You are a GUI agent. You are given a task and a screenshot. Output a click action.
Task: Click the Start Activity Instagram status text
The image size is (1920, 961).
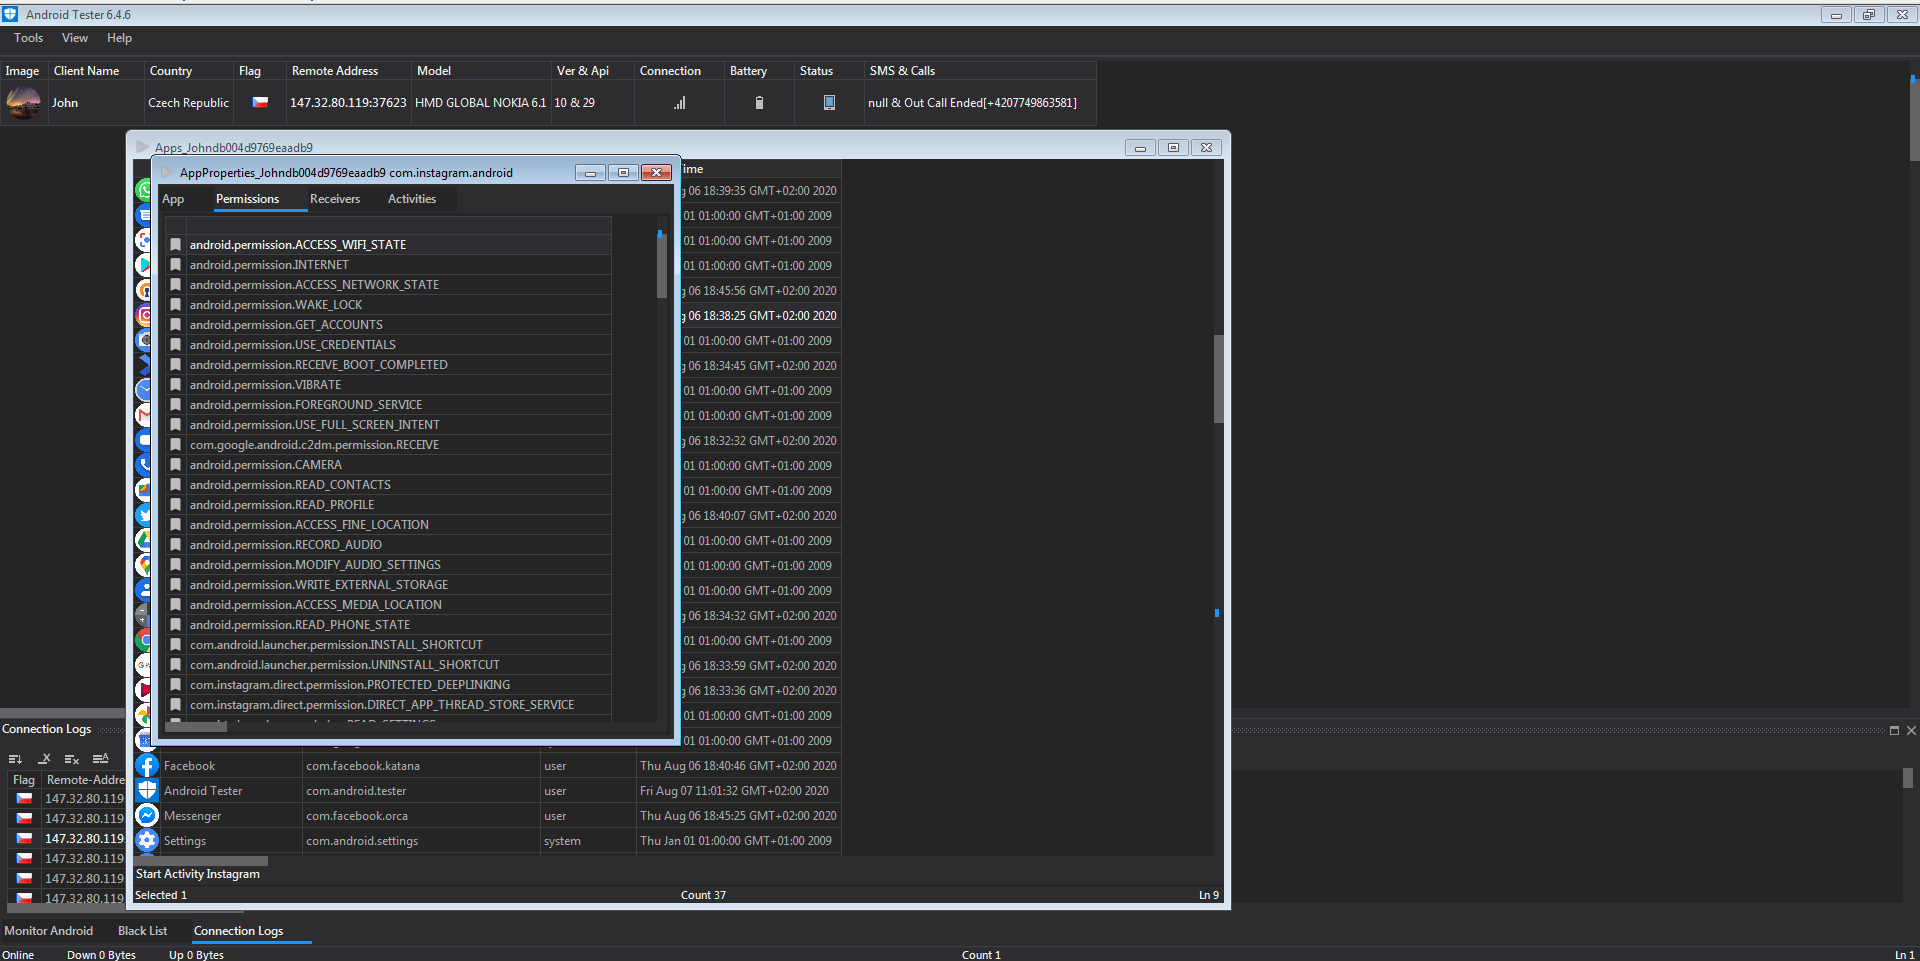click(198, 874)
